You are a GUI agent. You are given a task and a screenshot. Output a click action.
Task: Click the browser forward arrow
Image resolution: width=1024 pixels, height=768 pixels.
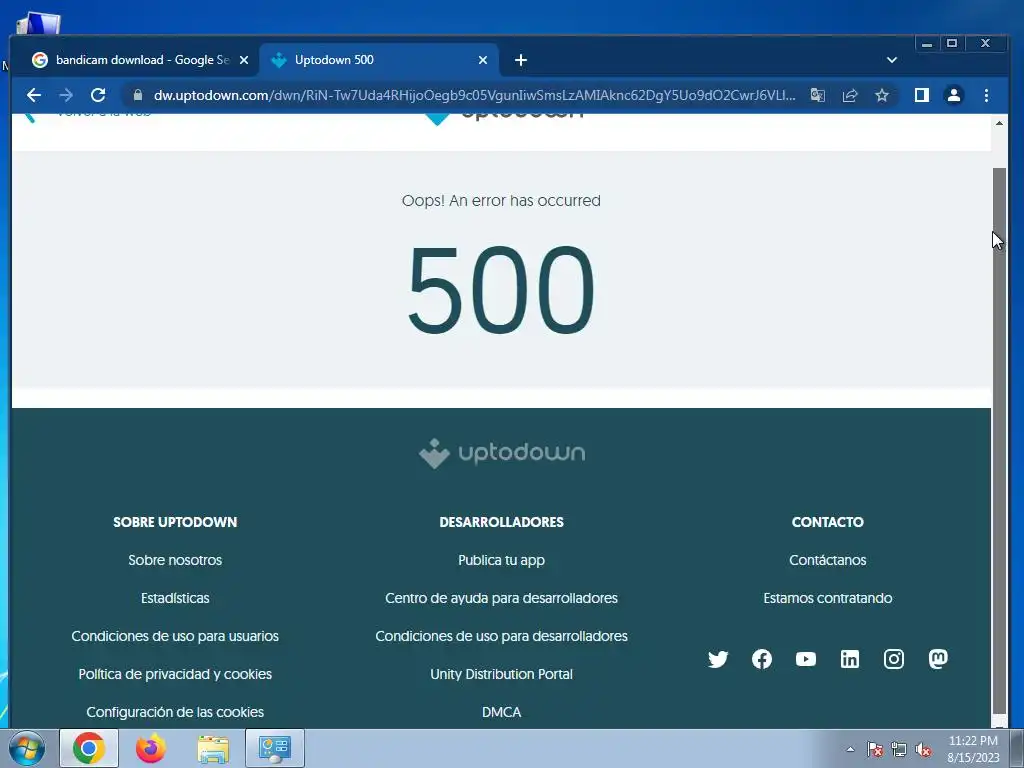pyautogui.click(x=66, y=95)
